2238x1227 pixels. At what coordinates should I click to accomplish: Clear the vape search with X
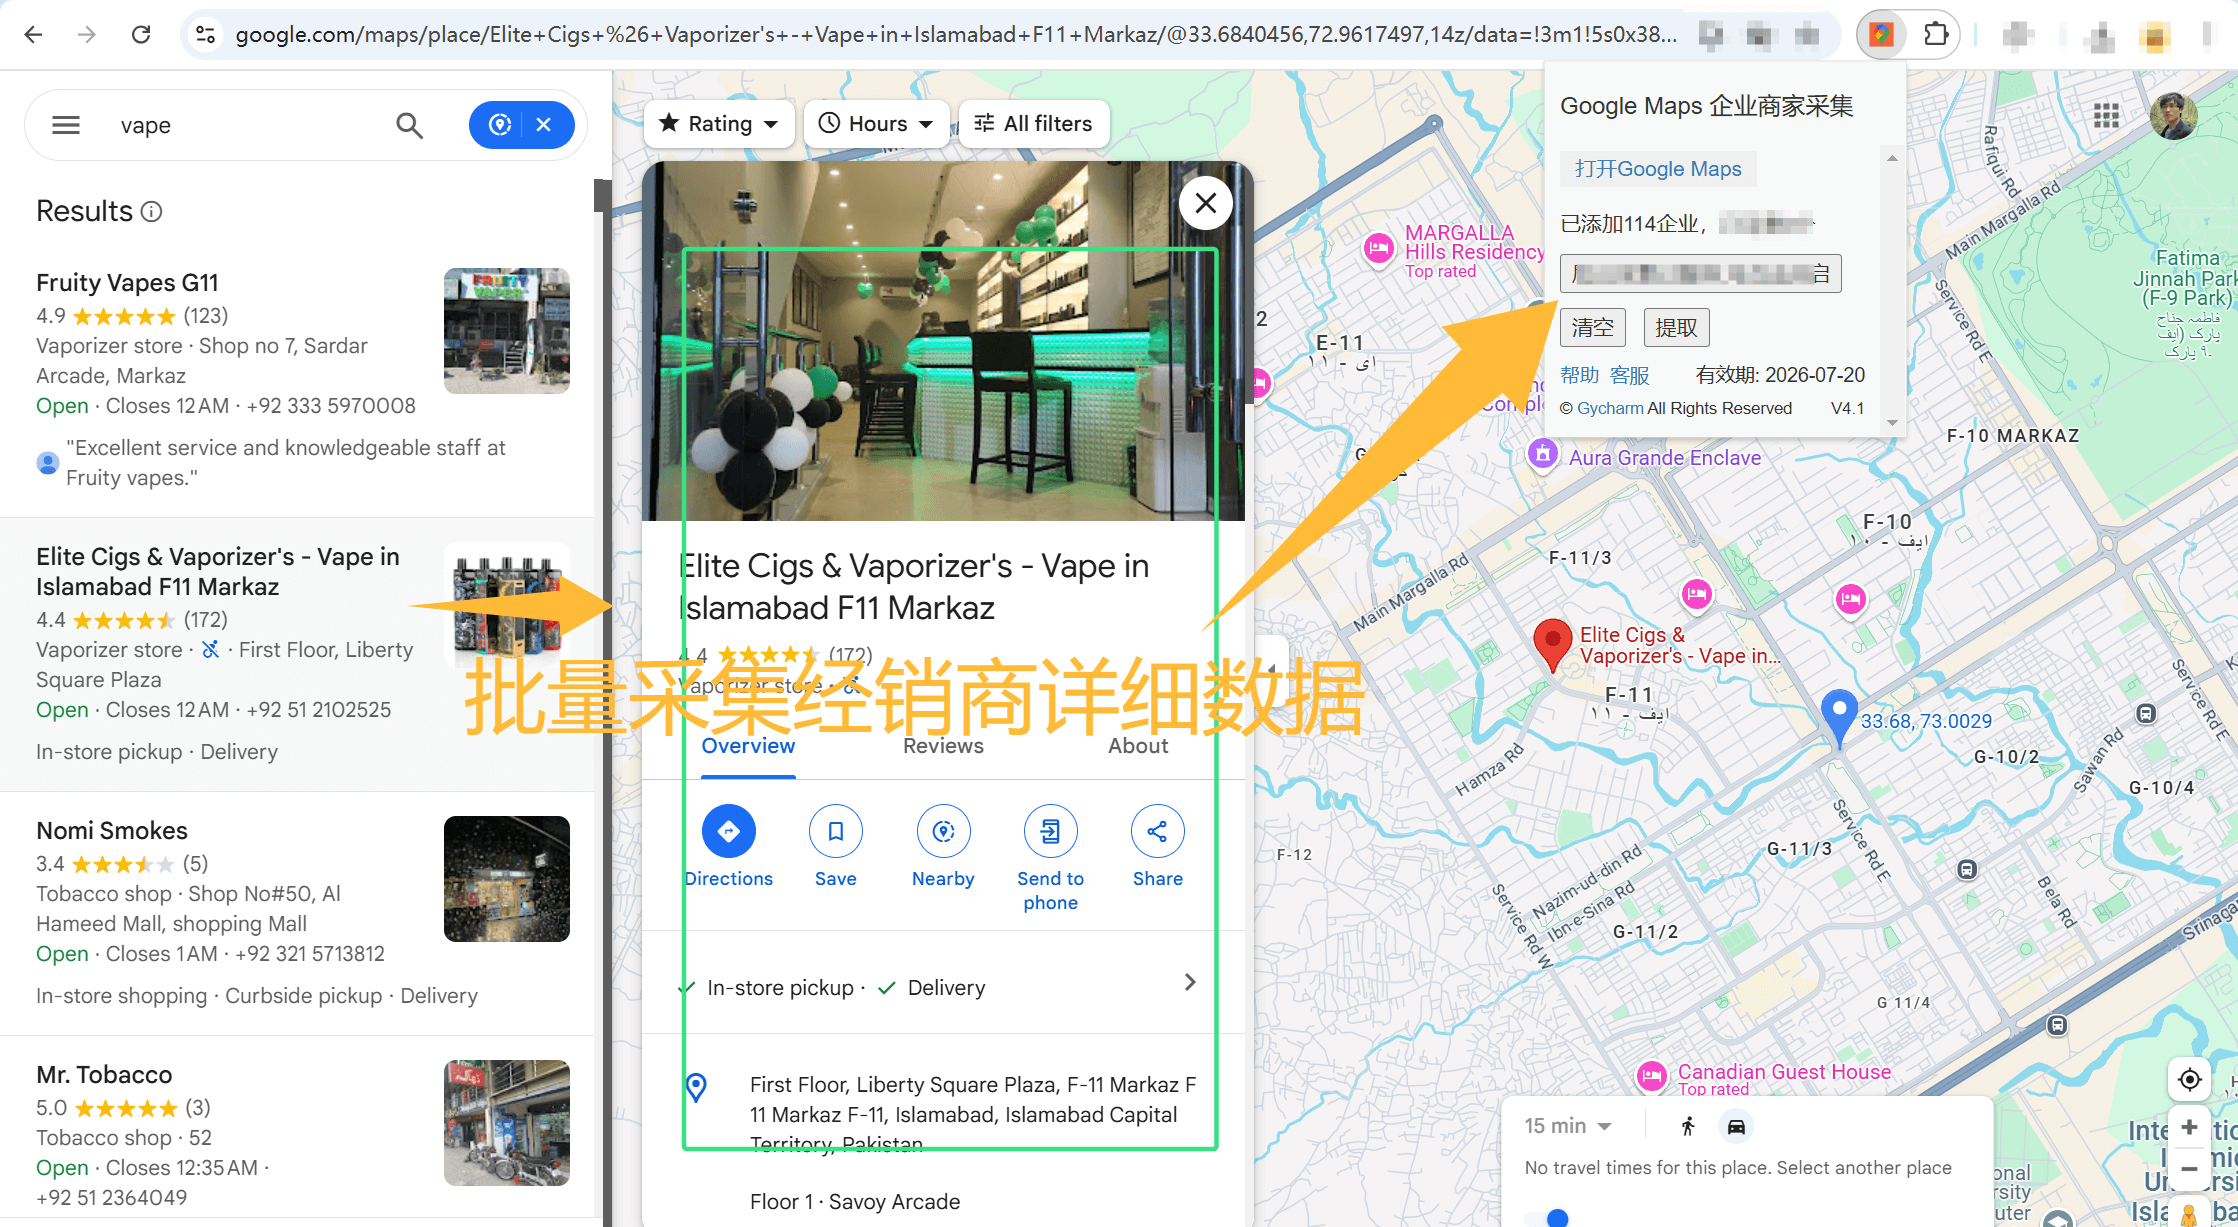(x=544, y=125)
